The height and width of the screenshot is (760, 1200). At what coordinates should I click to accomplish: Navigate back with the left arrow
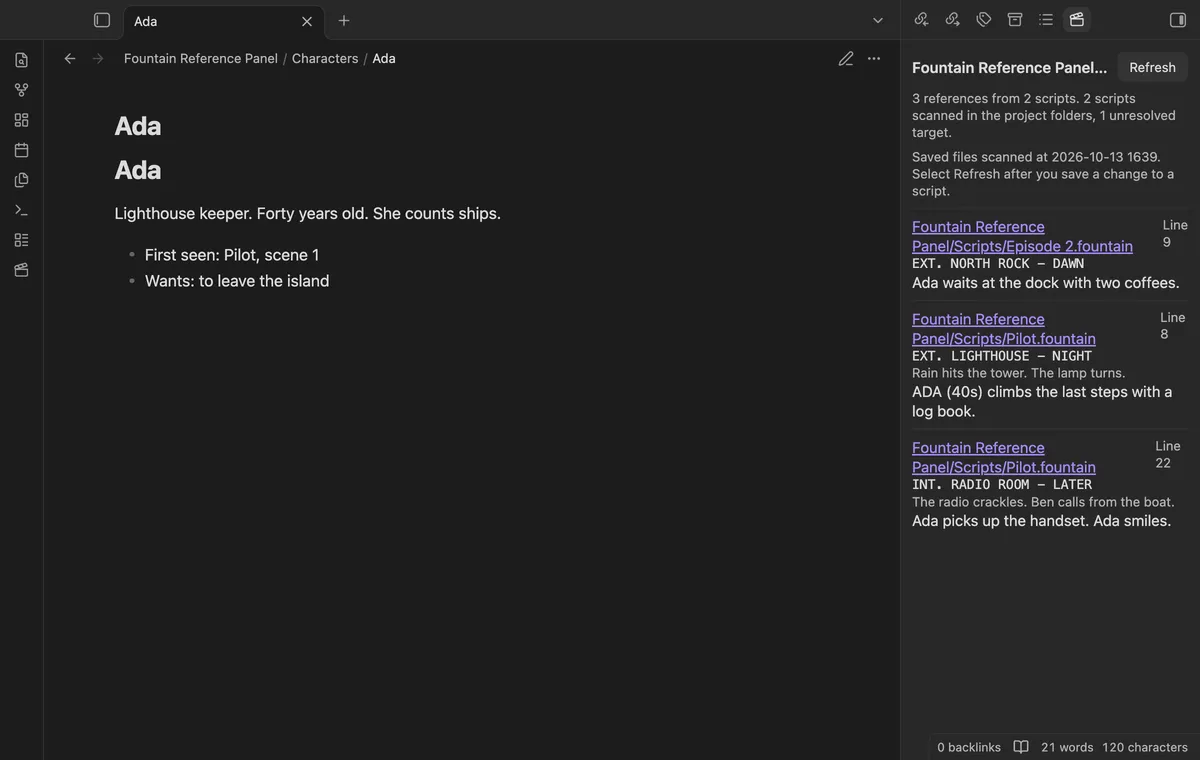[70, 59]
